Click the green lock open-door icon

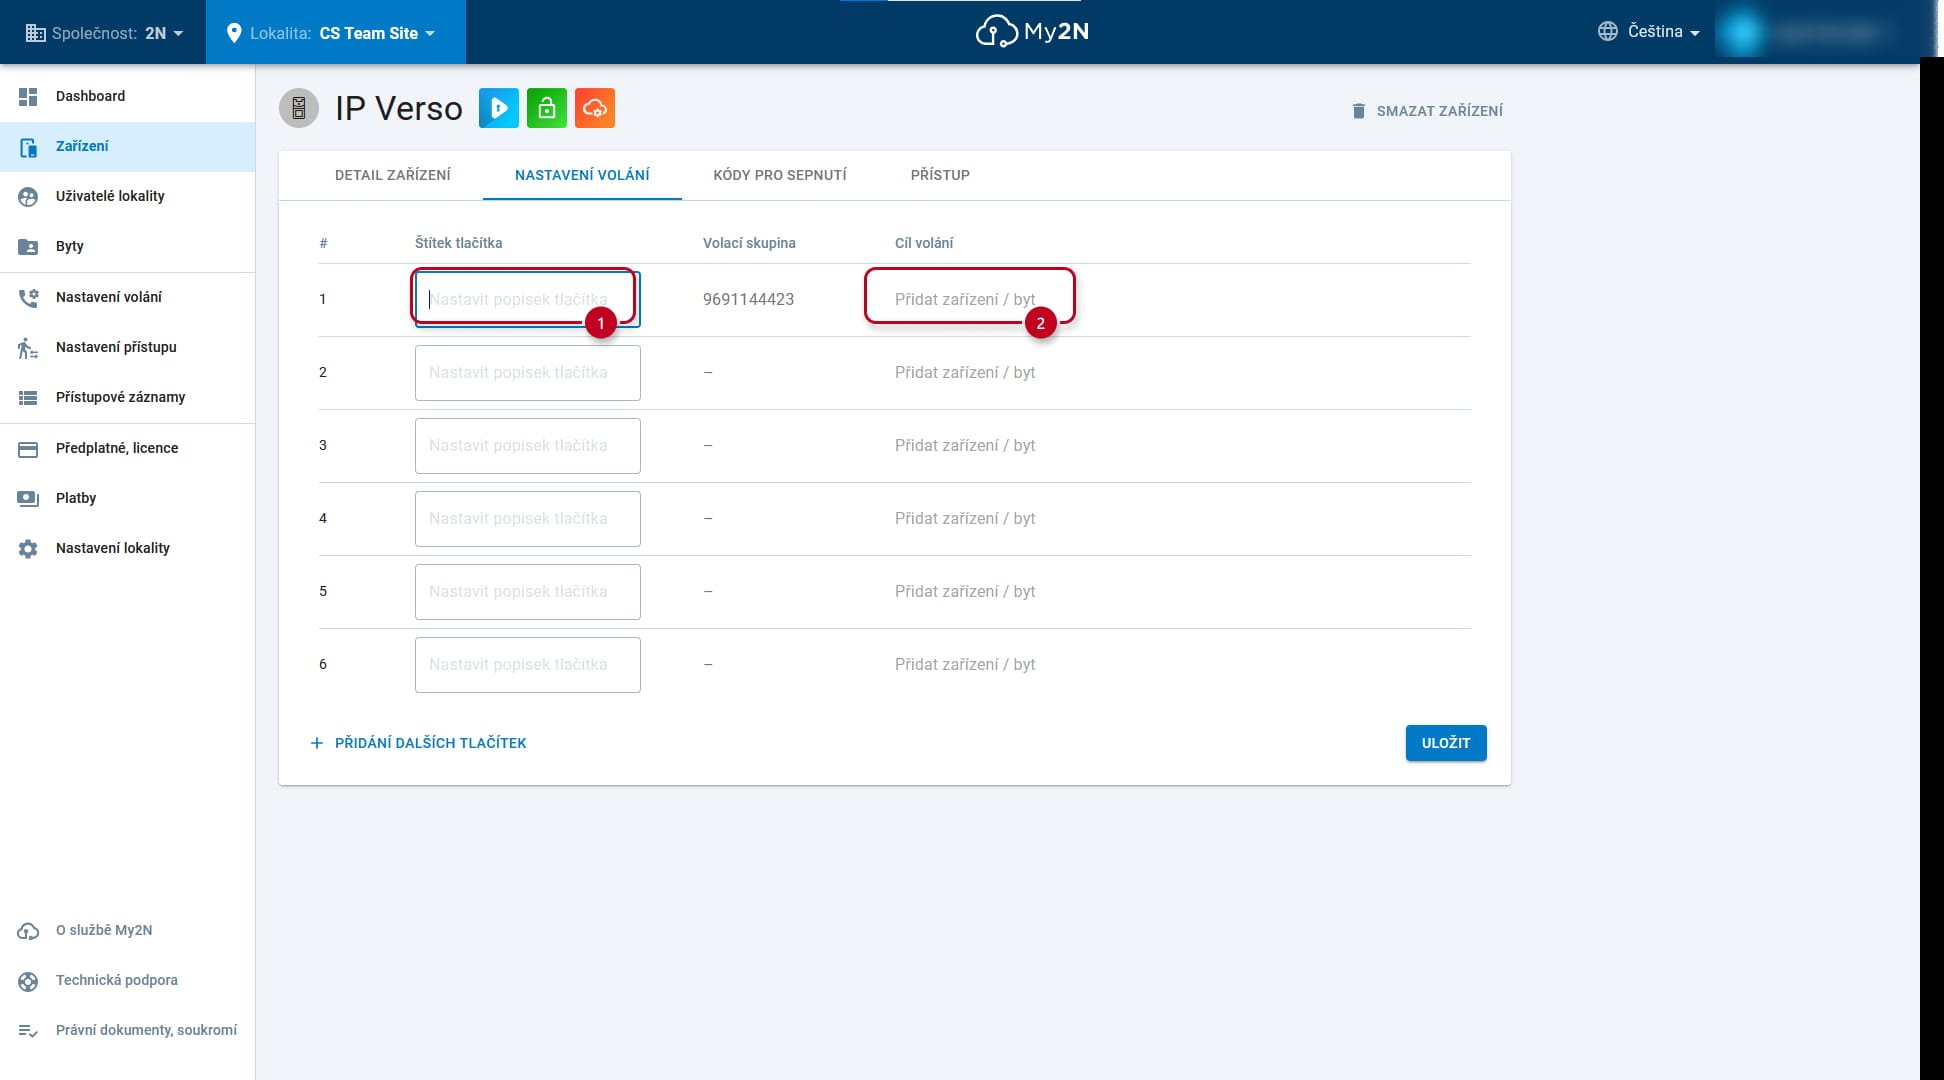point(547,108)
